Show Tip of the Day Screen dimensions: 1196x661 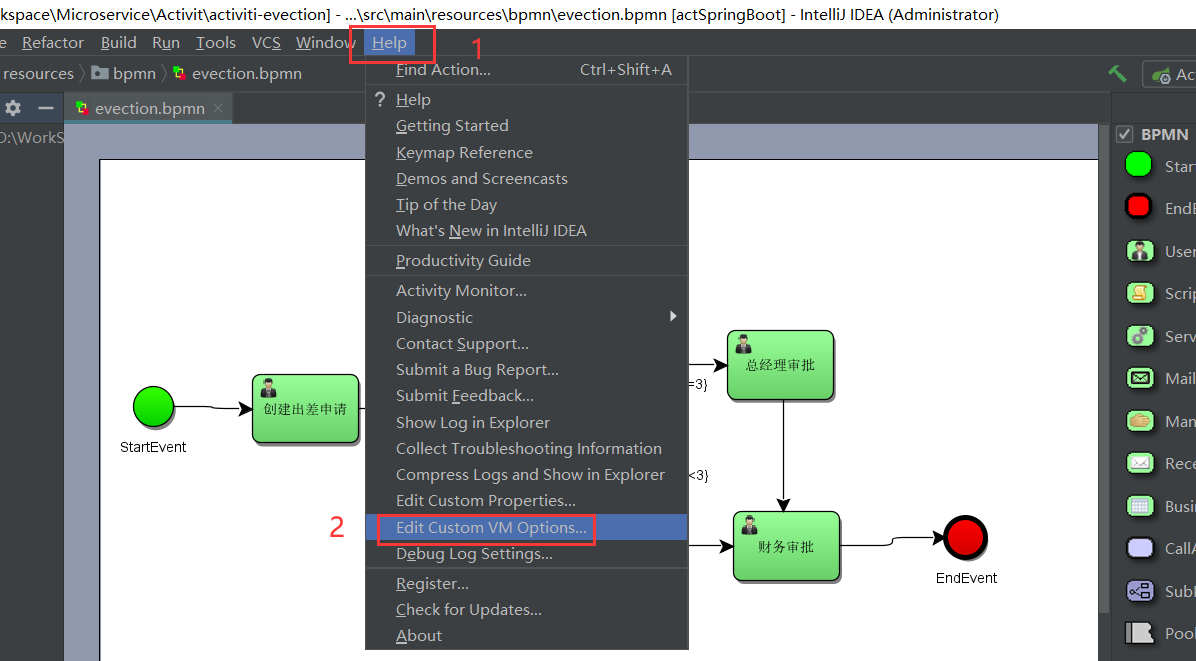click(526, 204)
